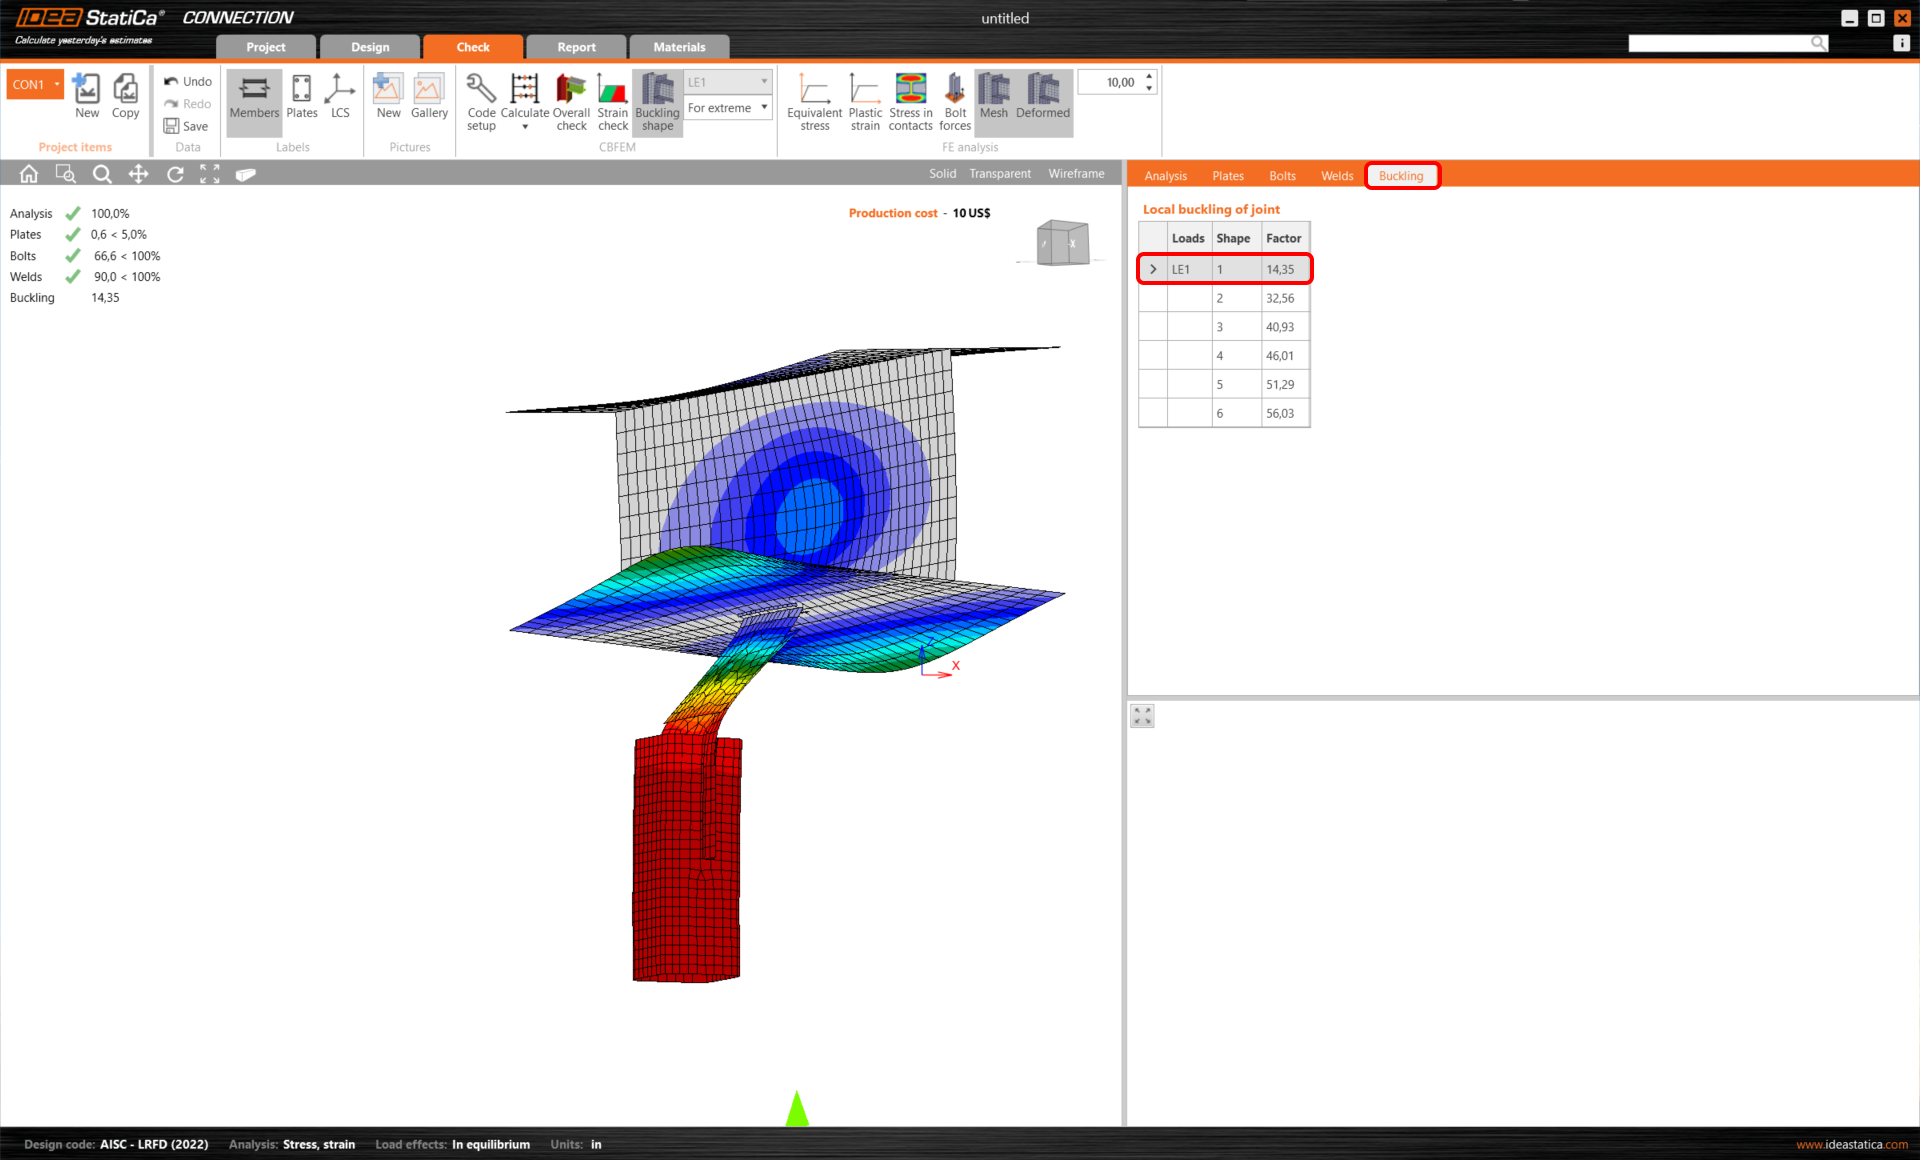Open the Welds results tab
Image resolution: width=1920 pixels, height=1160 pixels.
click(1336, 175)
